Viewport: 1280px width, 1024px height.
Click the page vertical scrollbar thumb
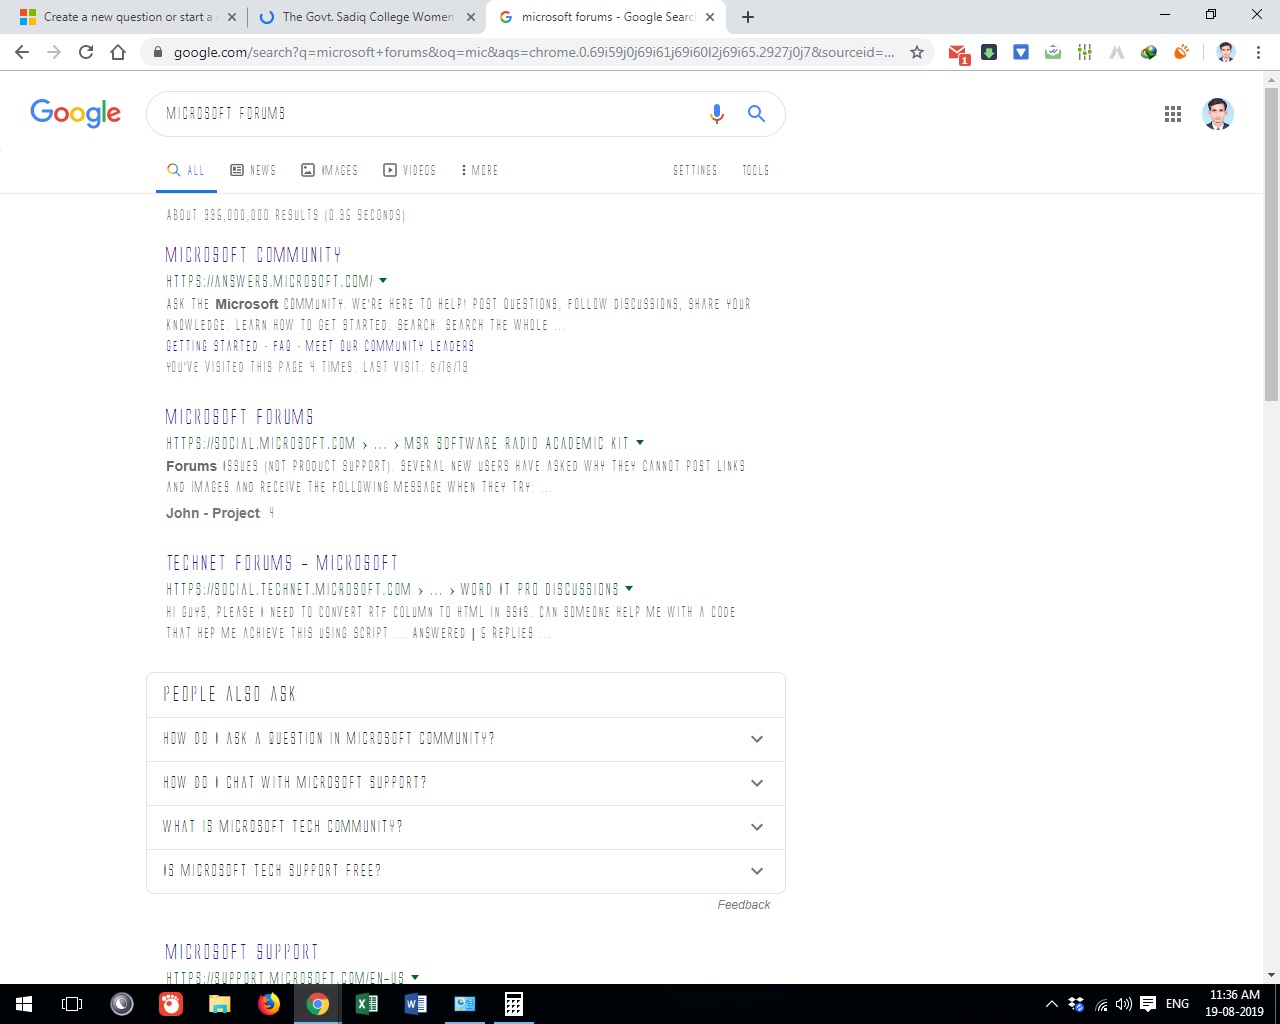click(x=1271, y=244)
